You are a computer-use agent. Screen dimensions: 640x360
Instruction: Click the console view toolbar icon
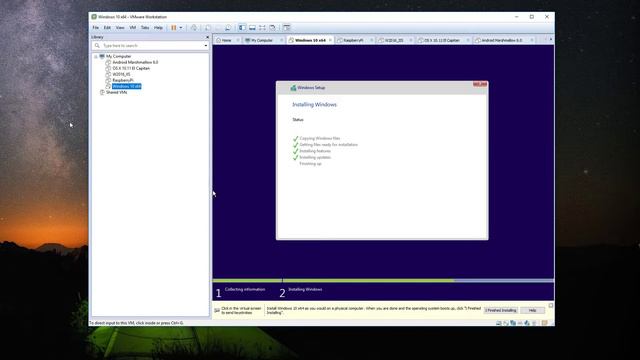(287, 28)
